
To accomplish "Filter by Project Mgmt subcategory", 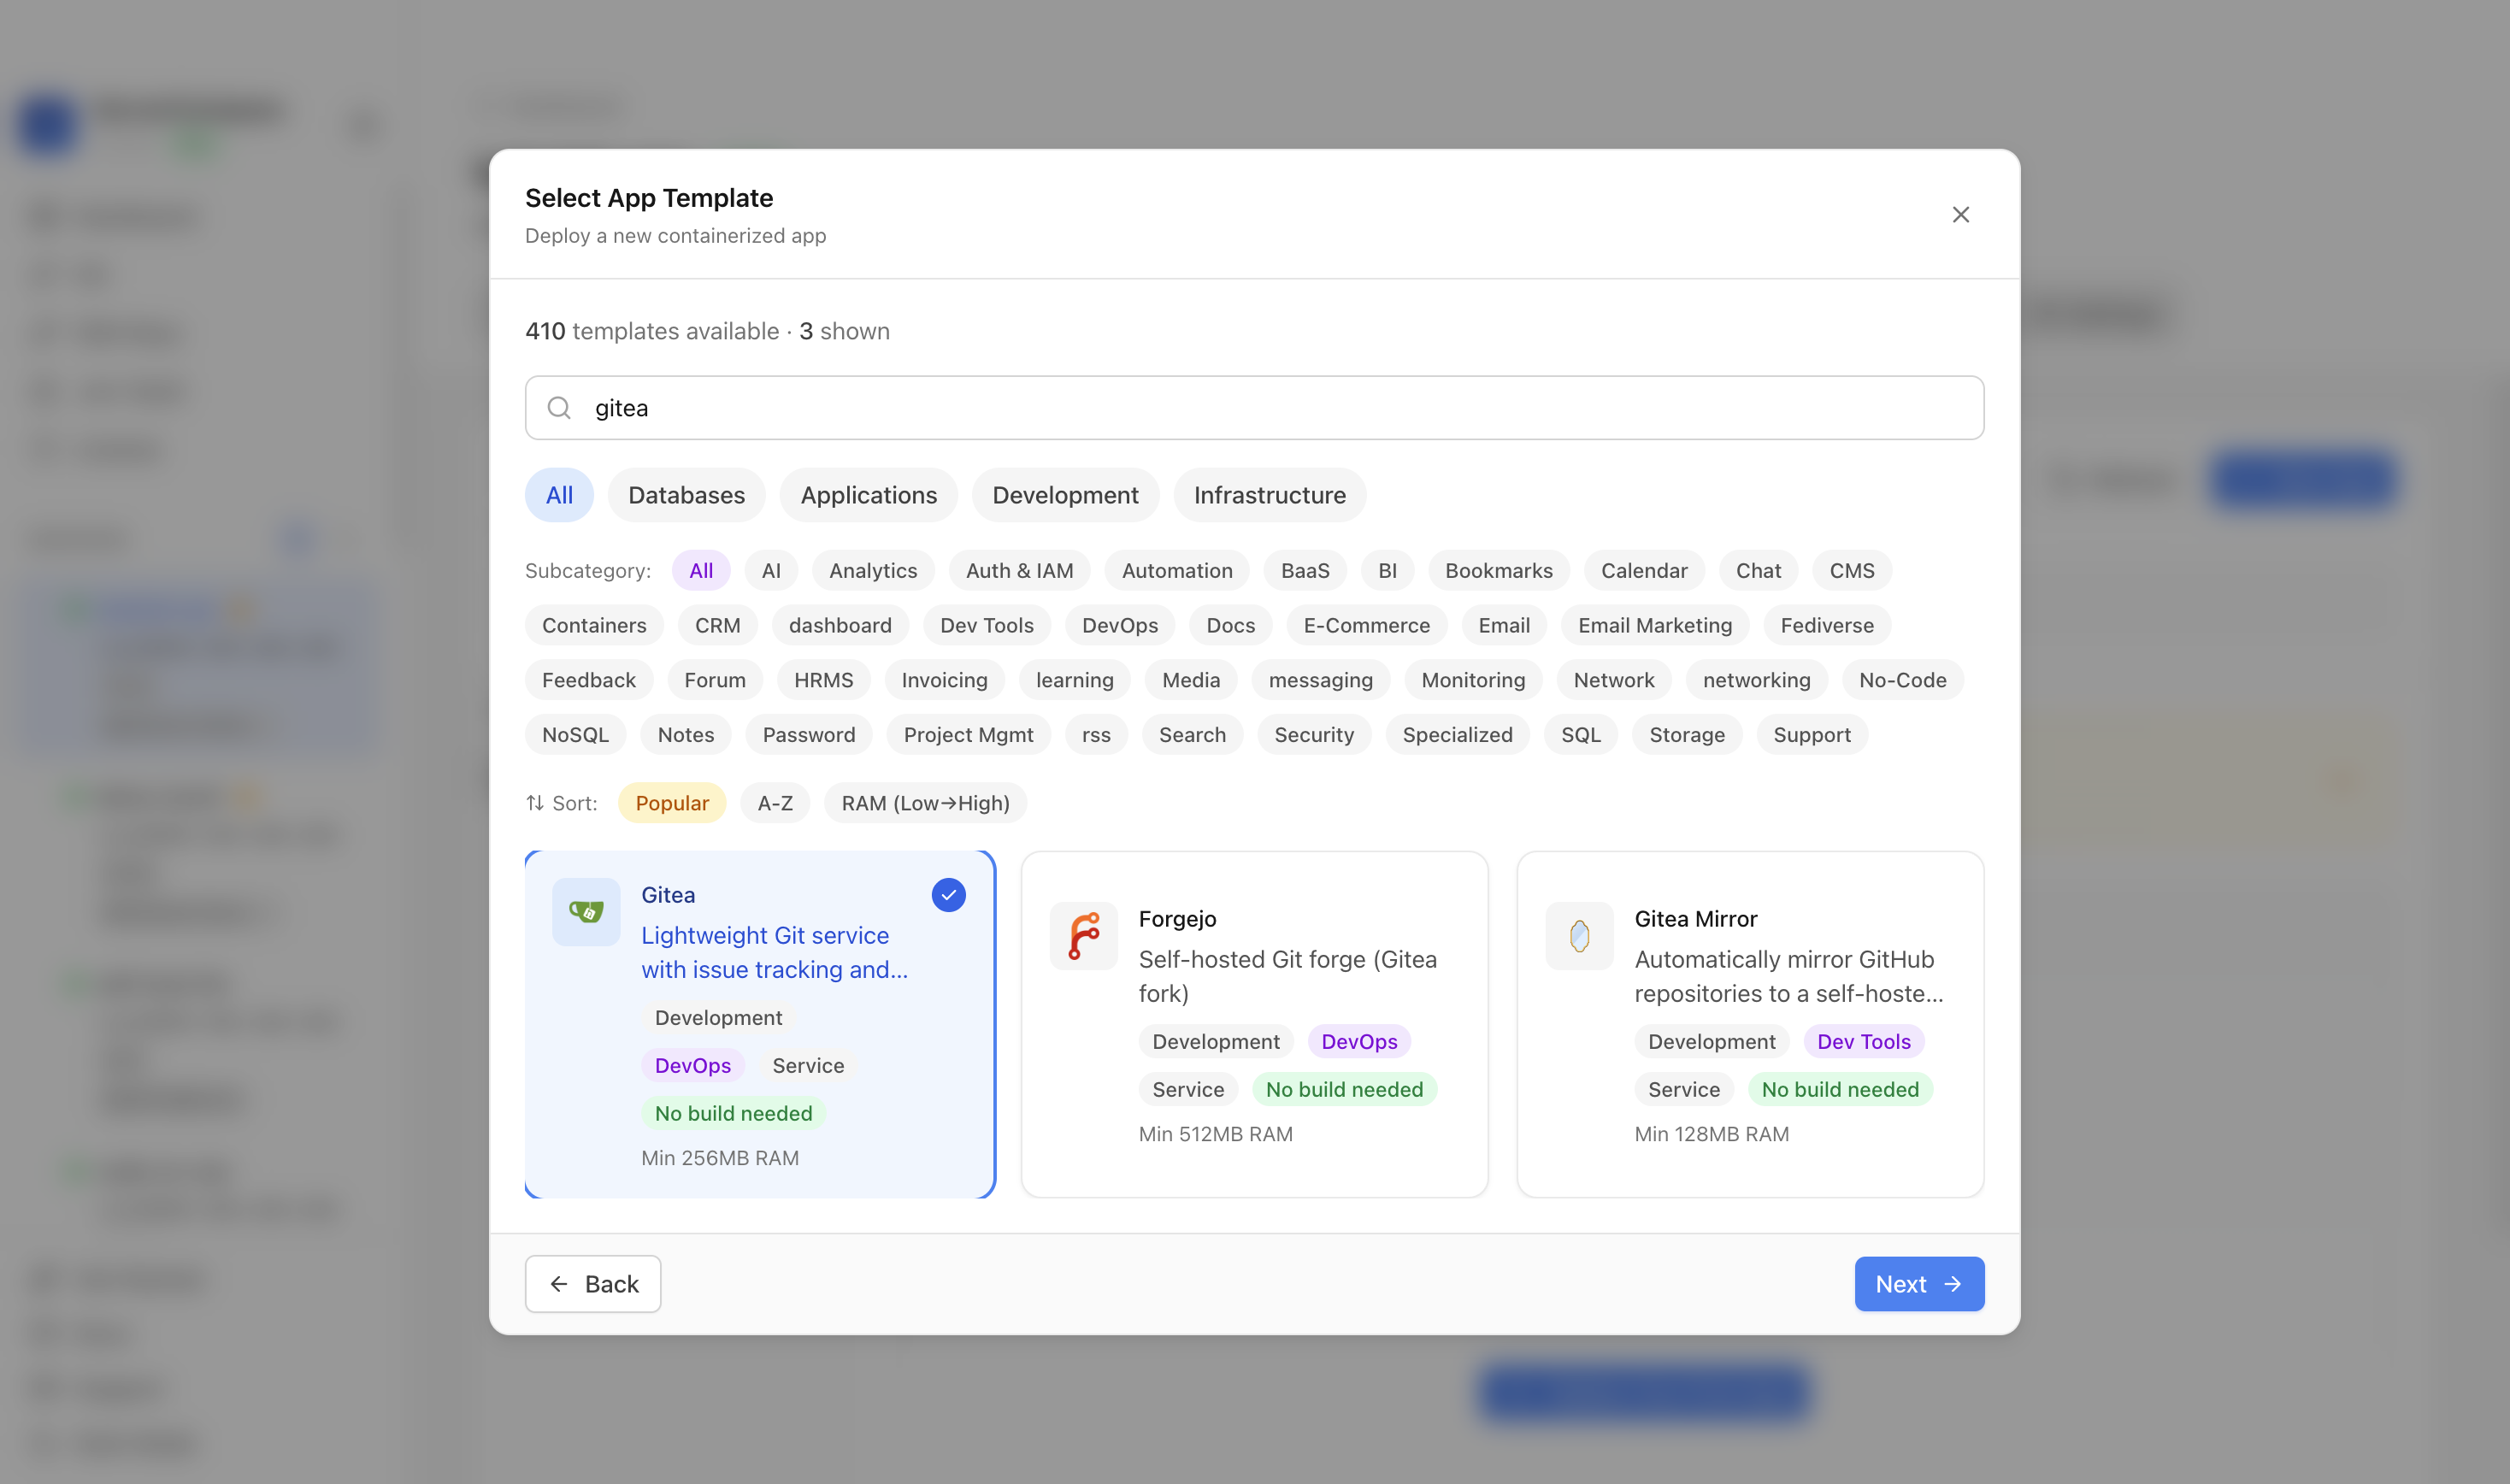I will pos(968,735).
